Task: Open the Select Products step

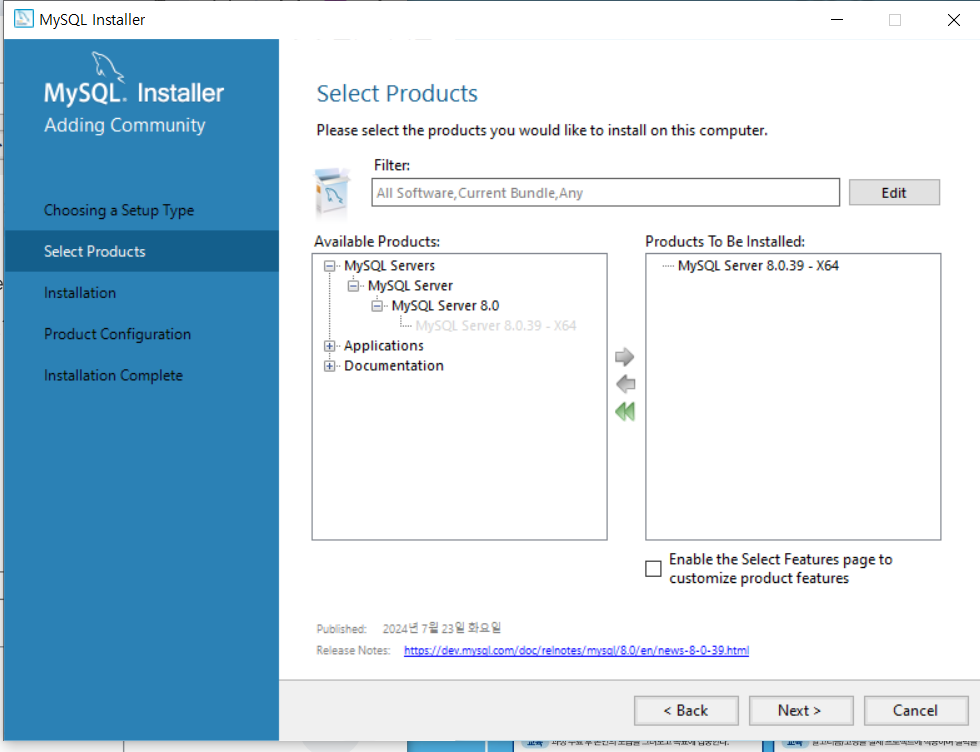Action: 141,251
